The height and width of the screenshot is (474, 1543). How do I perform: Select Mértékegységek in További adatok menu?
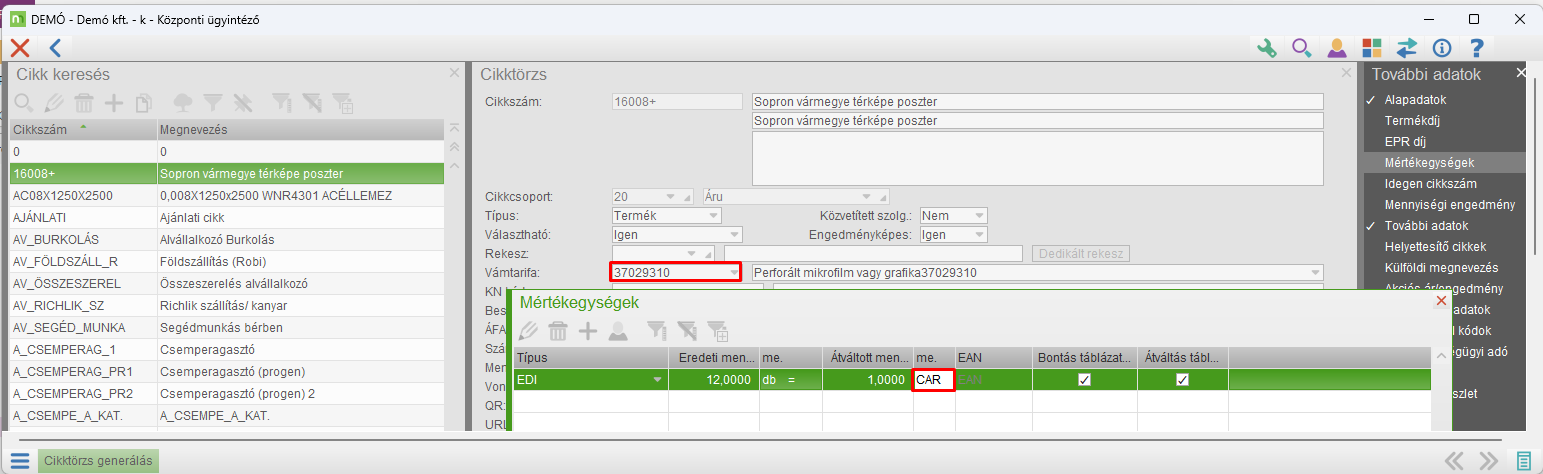[x=1429, y=162]
